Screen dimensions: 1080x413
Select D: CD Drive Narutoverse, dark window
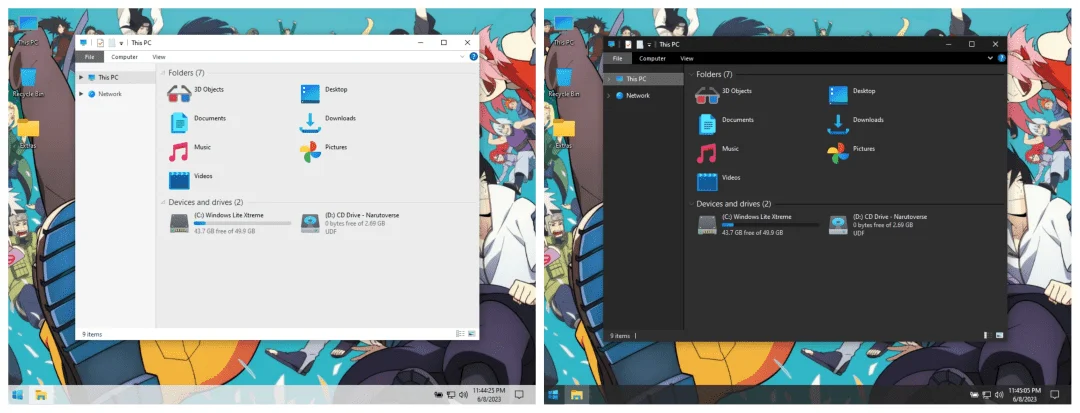(x=878, y=224)
